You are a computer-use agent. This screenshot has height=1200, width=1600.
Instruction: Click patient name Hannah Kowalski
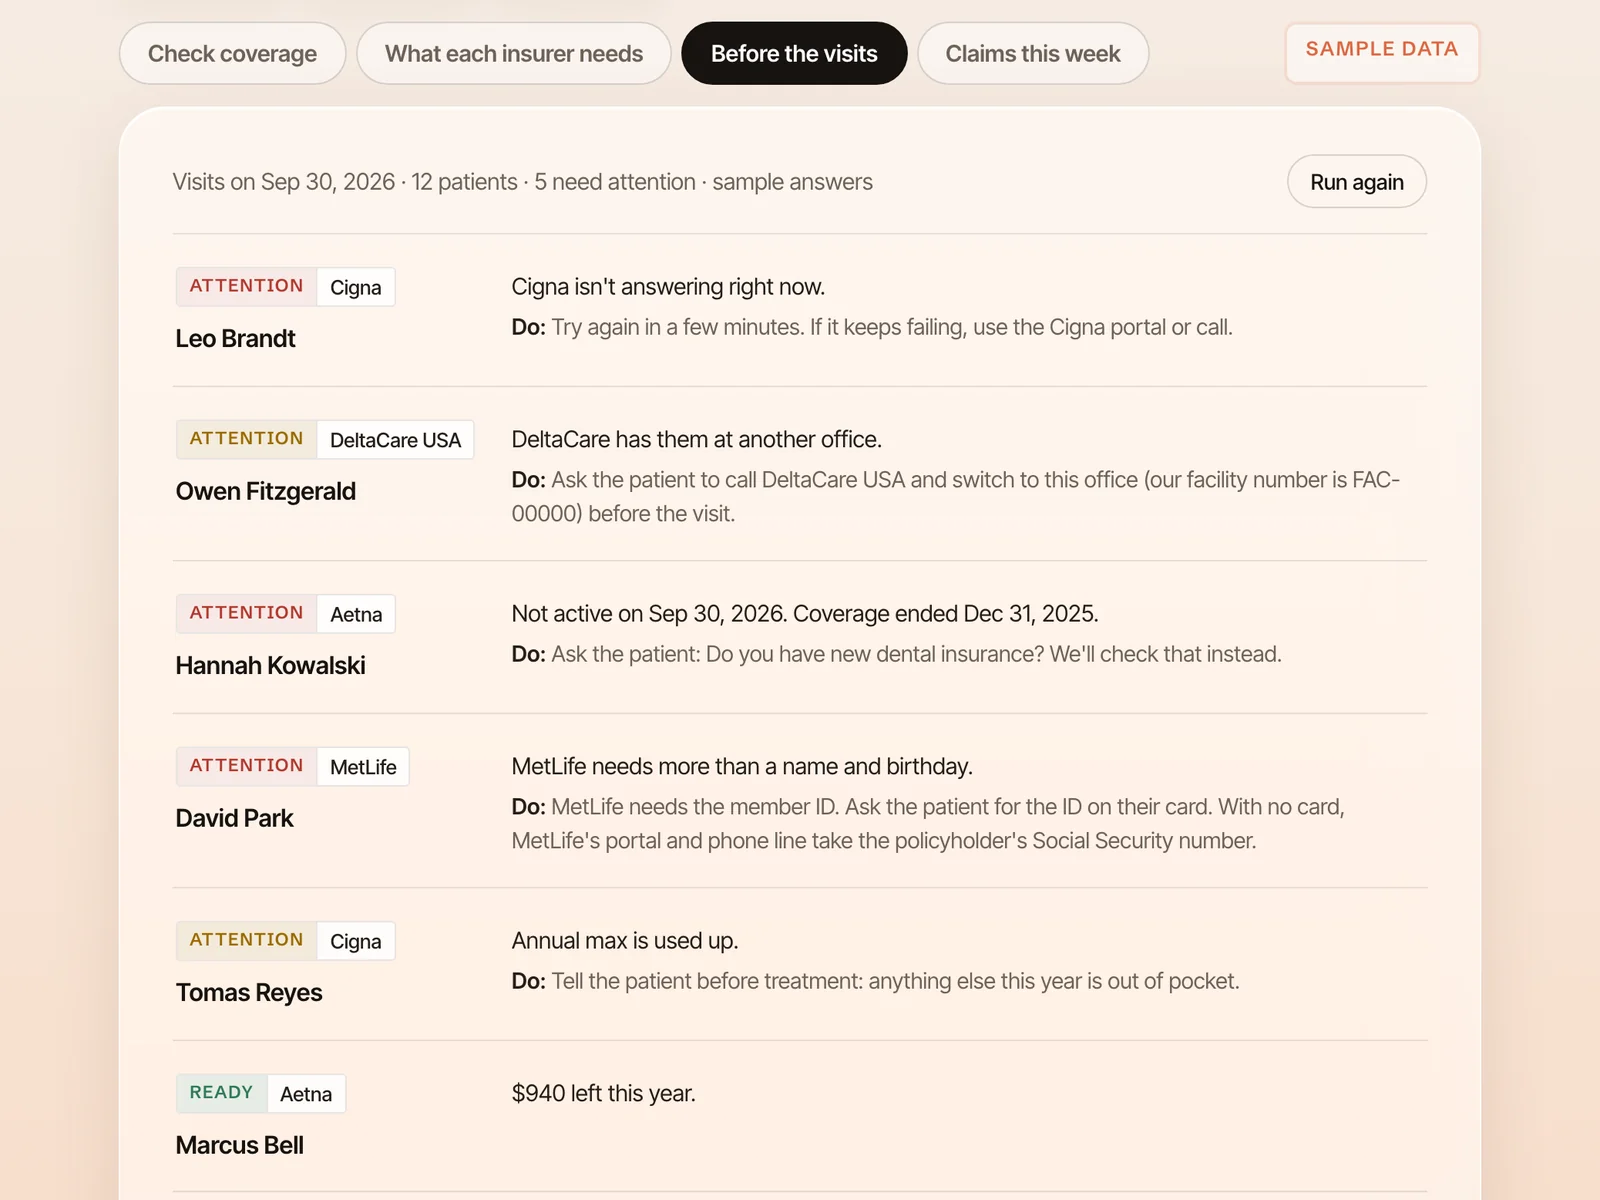point(270,666)
